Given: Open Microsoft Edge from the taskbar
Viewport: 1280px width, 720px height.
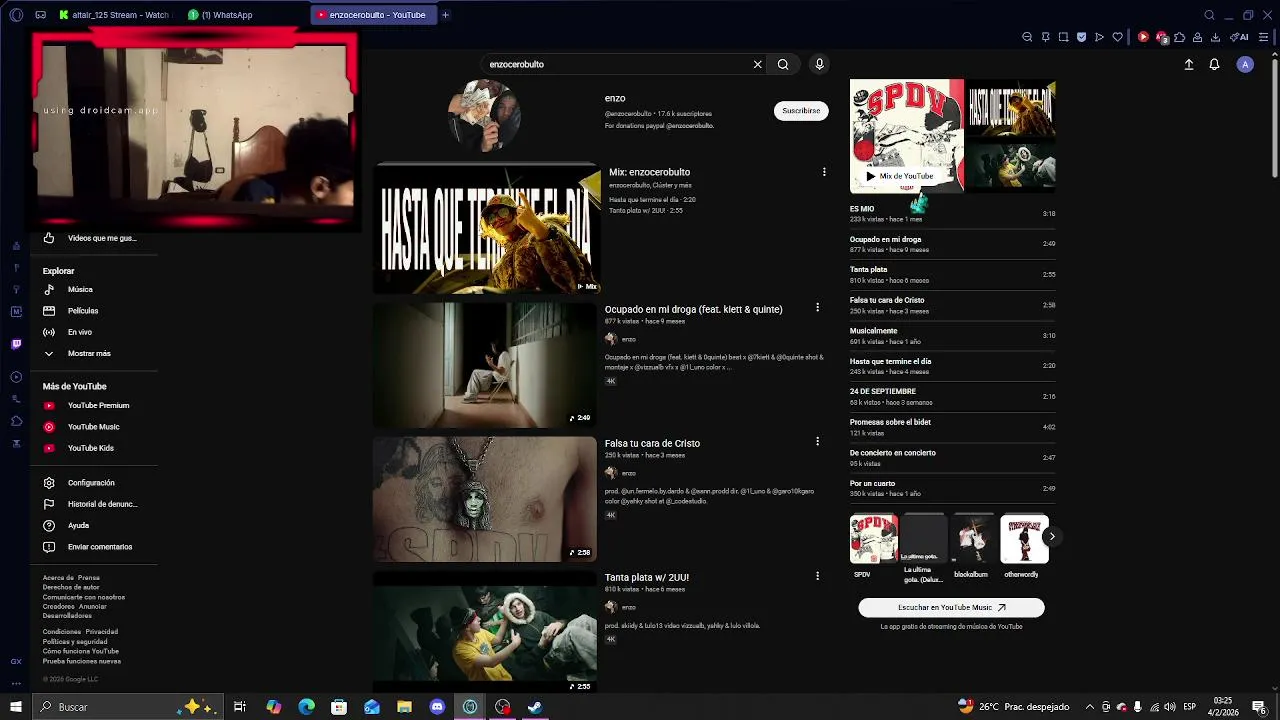Looking at the screenshot, I should click(307, 707).
